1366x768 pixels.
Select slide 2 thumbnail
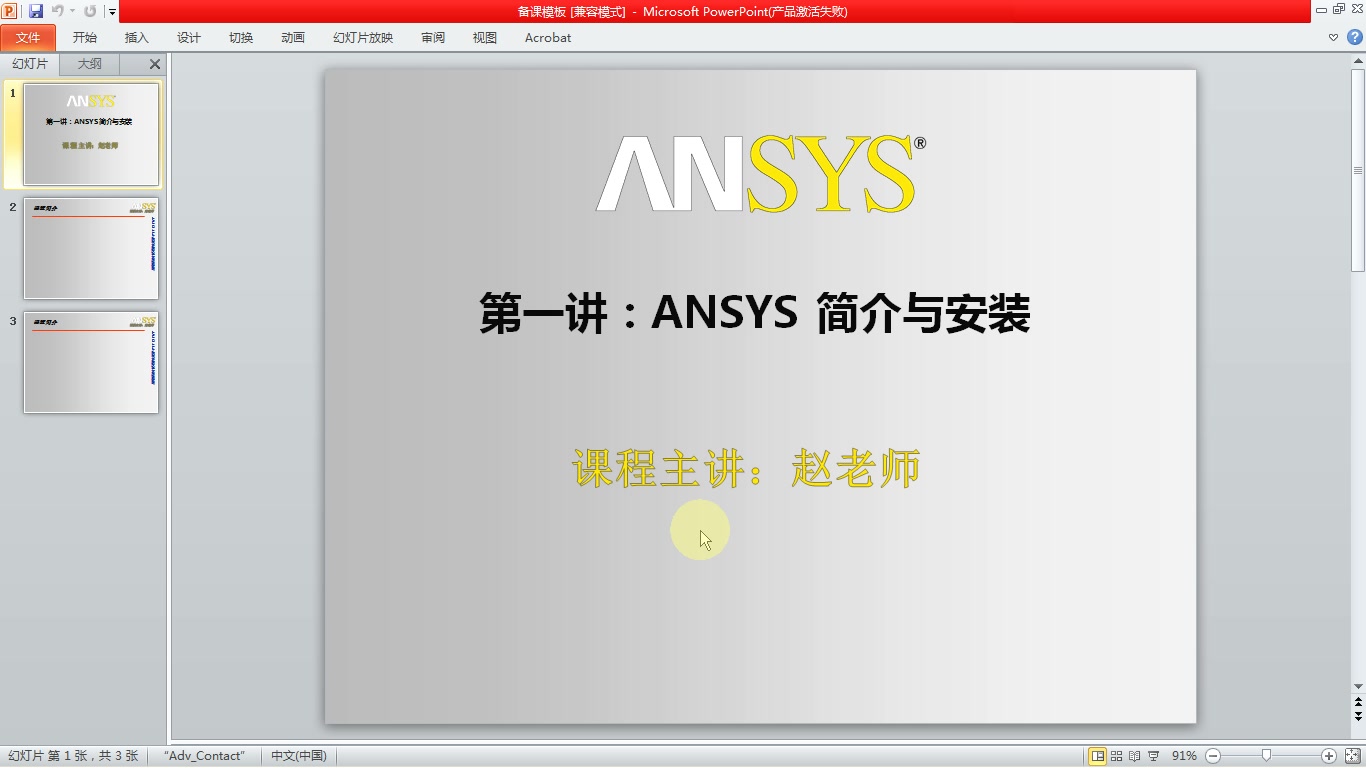(91, 248)
